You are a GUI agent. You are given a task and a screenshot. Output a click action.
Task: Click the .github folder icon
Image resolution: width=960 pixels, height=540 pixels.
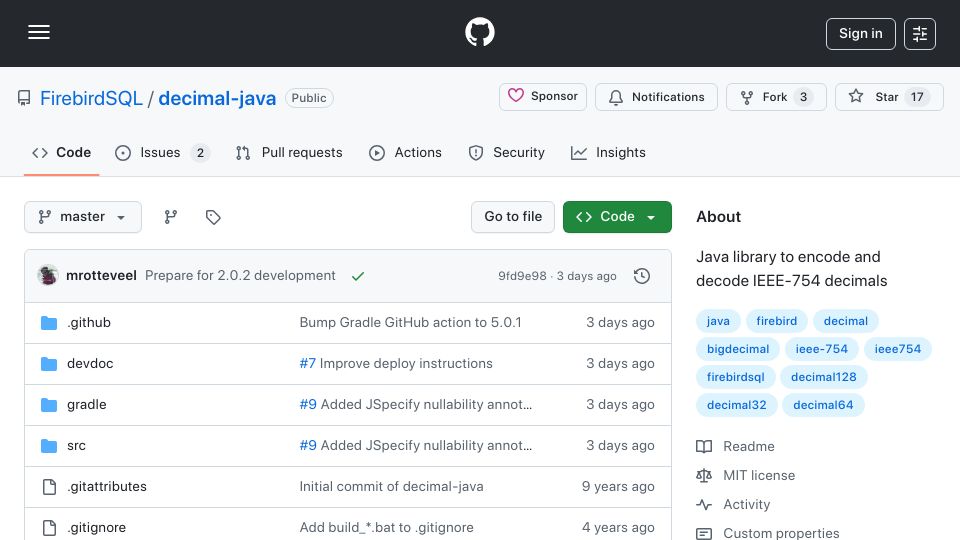pos(49,323)
